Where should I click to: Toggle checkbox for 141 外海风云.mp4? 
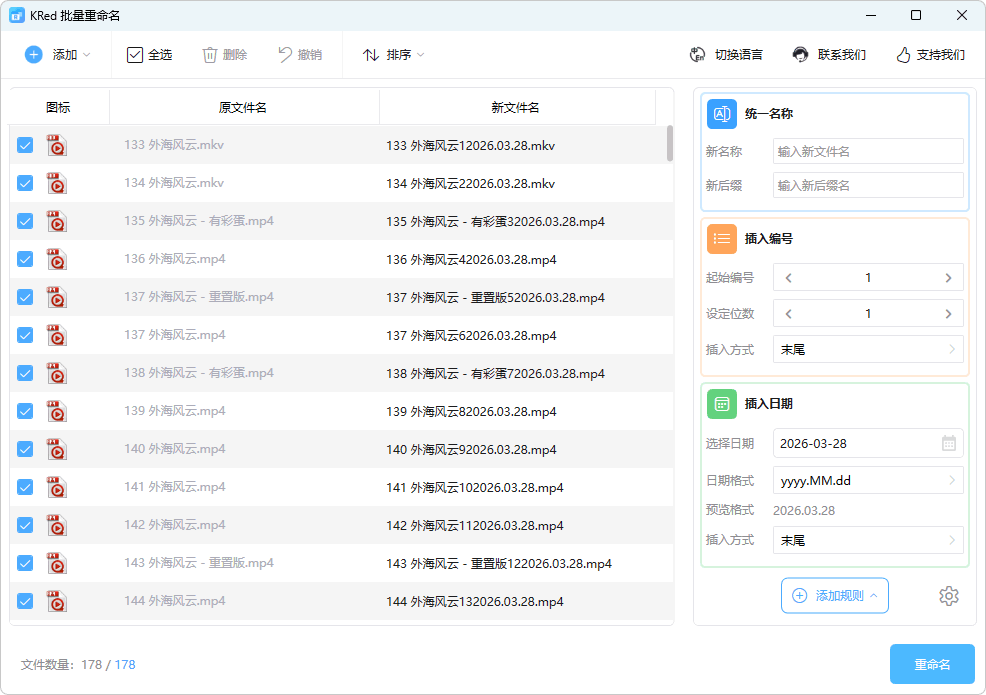click(25, 487)
